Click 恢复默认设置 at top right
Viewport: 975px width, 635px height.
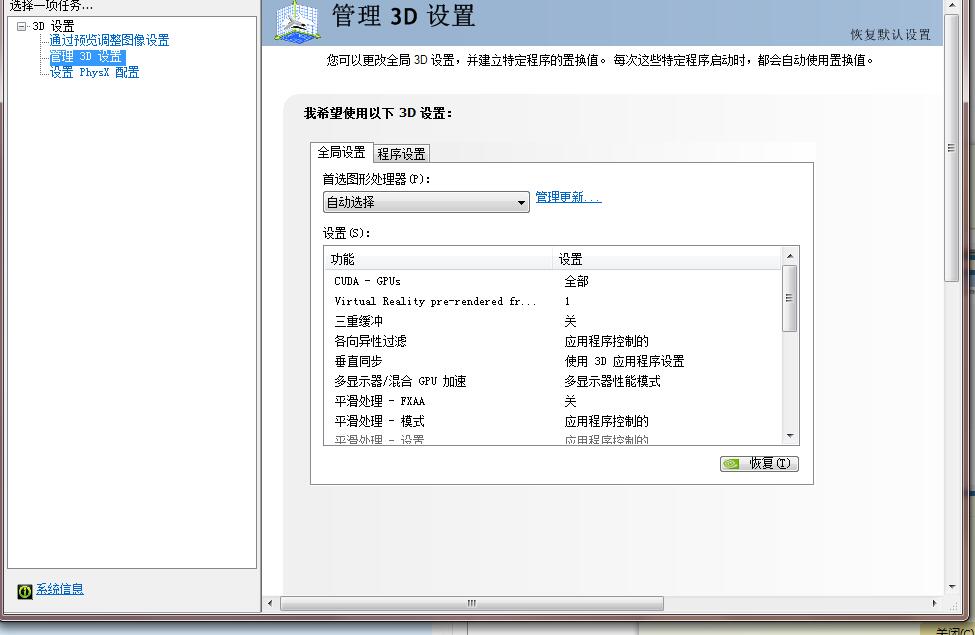click(x=890, y=35)
